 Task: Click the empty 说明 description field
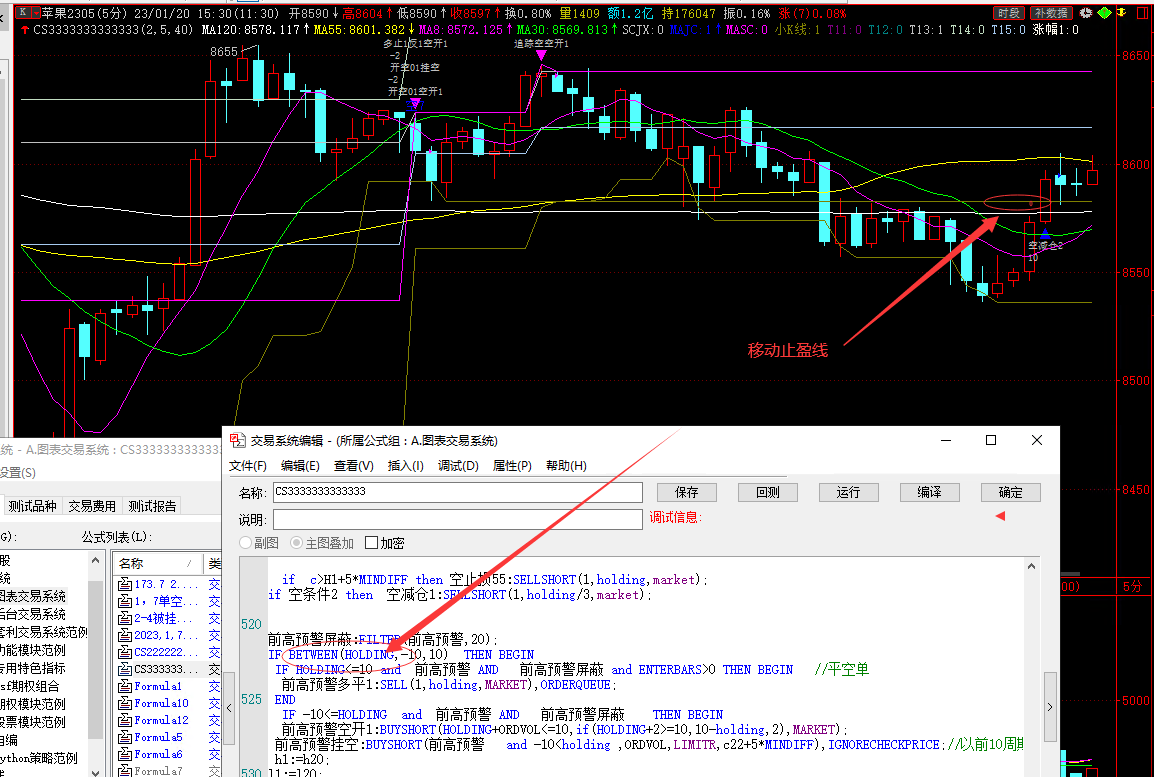(x=458, y=519)
